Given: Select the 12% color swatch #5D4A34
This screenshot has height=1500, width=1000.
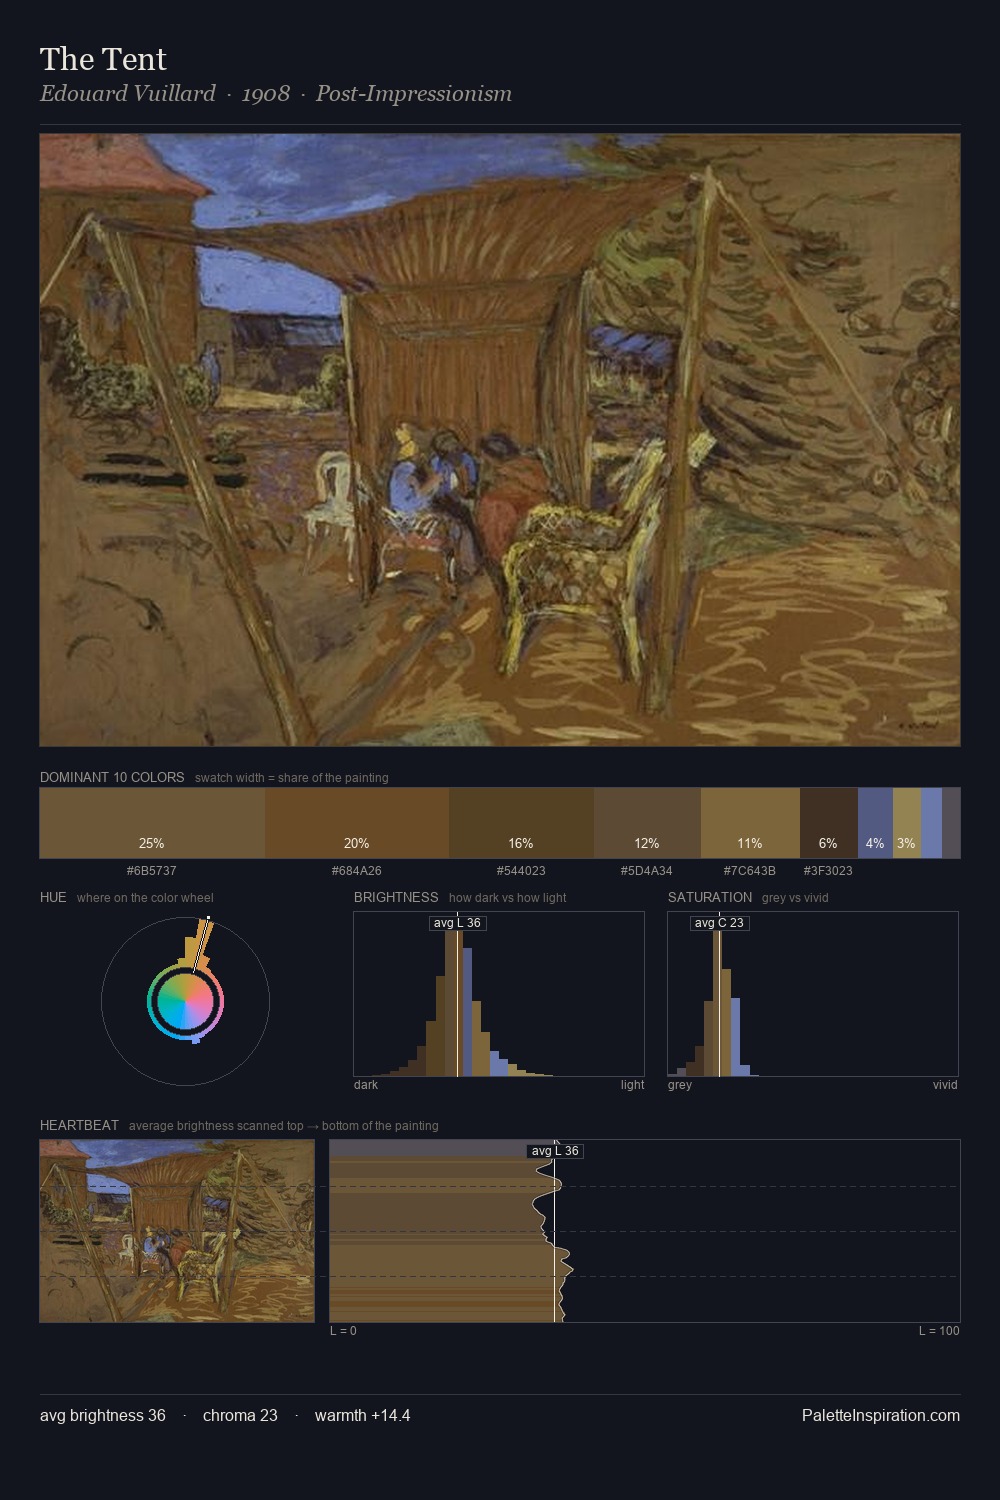Looking at the screenshot, I should (647, 823).
